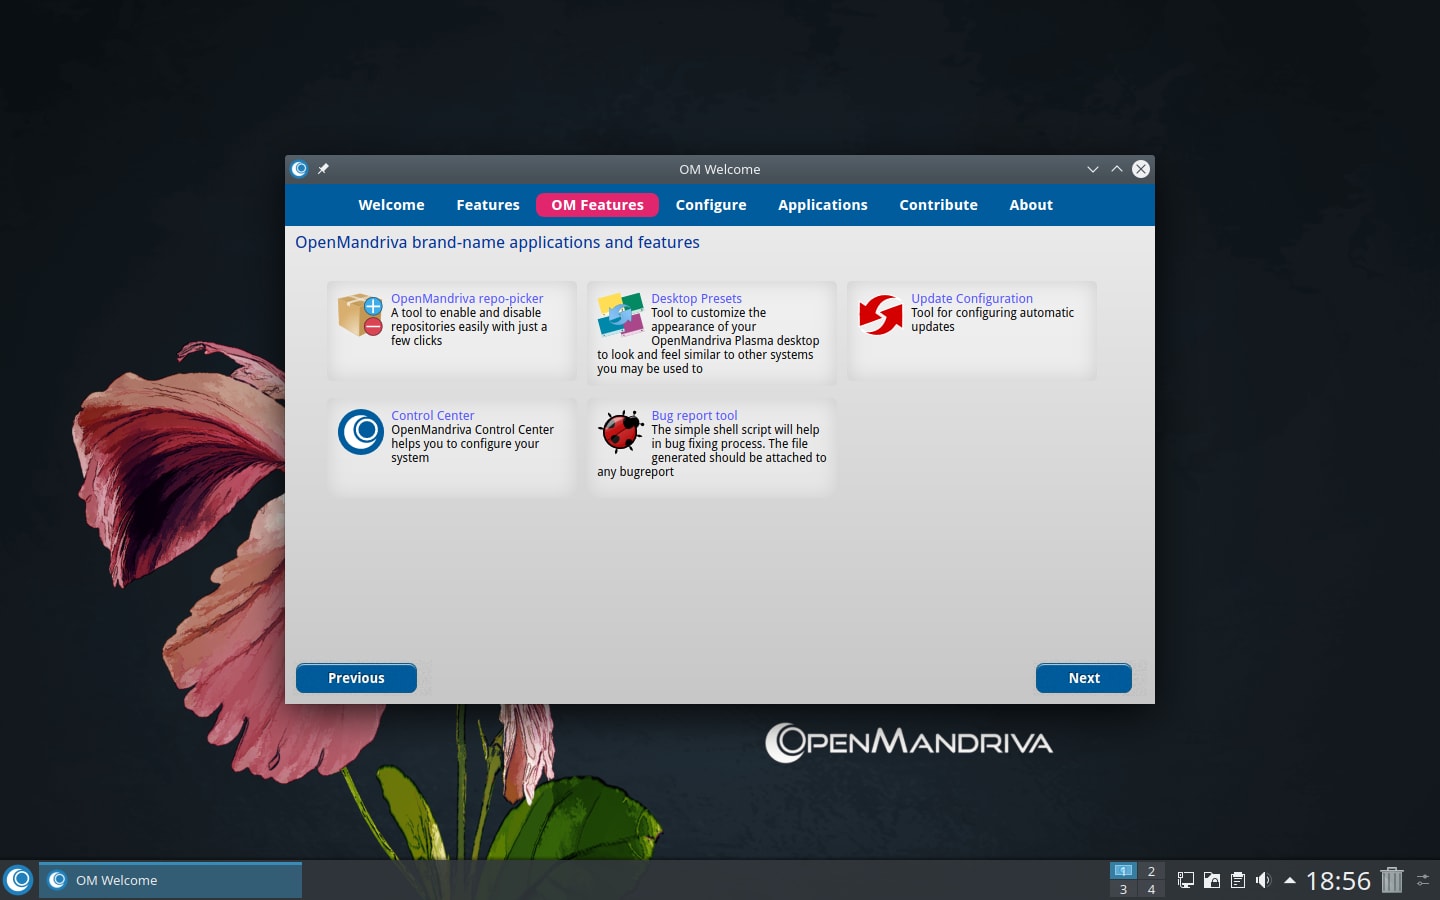The width and height of the screenshot is (1440, 900).
Task: Open the Trash icon in the panel
Action: point(1391,880)
